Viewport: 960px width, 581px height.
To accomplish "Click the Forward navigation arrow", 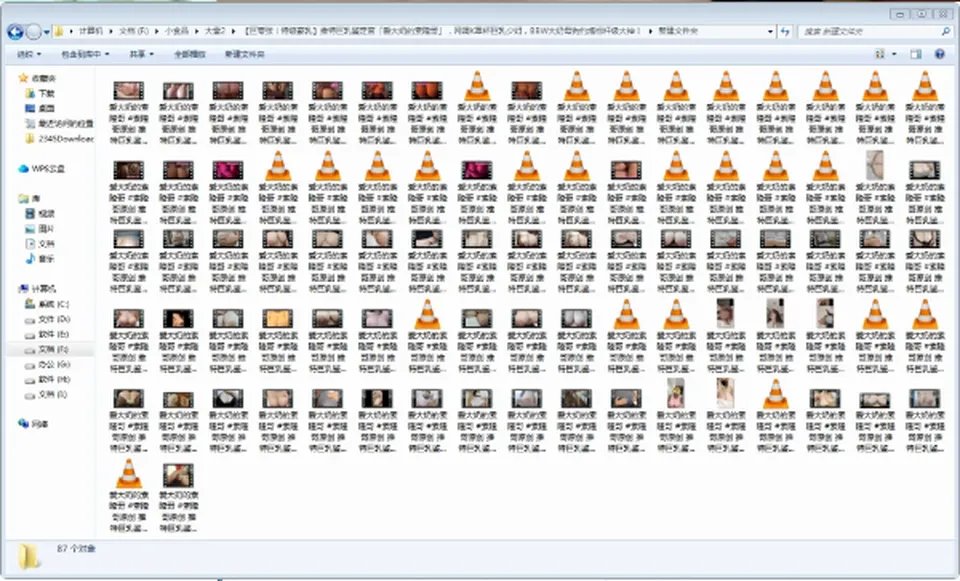I will click(x=34, y=32).
